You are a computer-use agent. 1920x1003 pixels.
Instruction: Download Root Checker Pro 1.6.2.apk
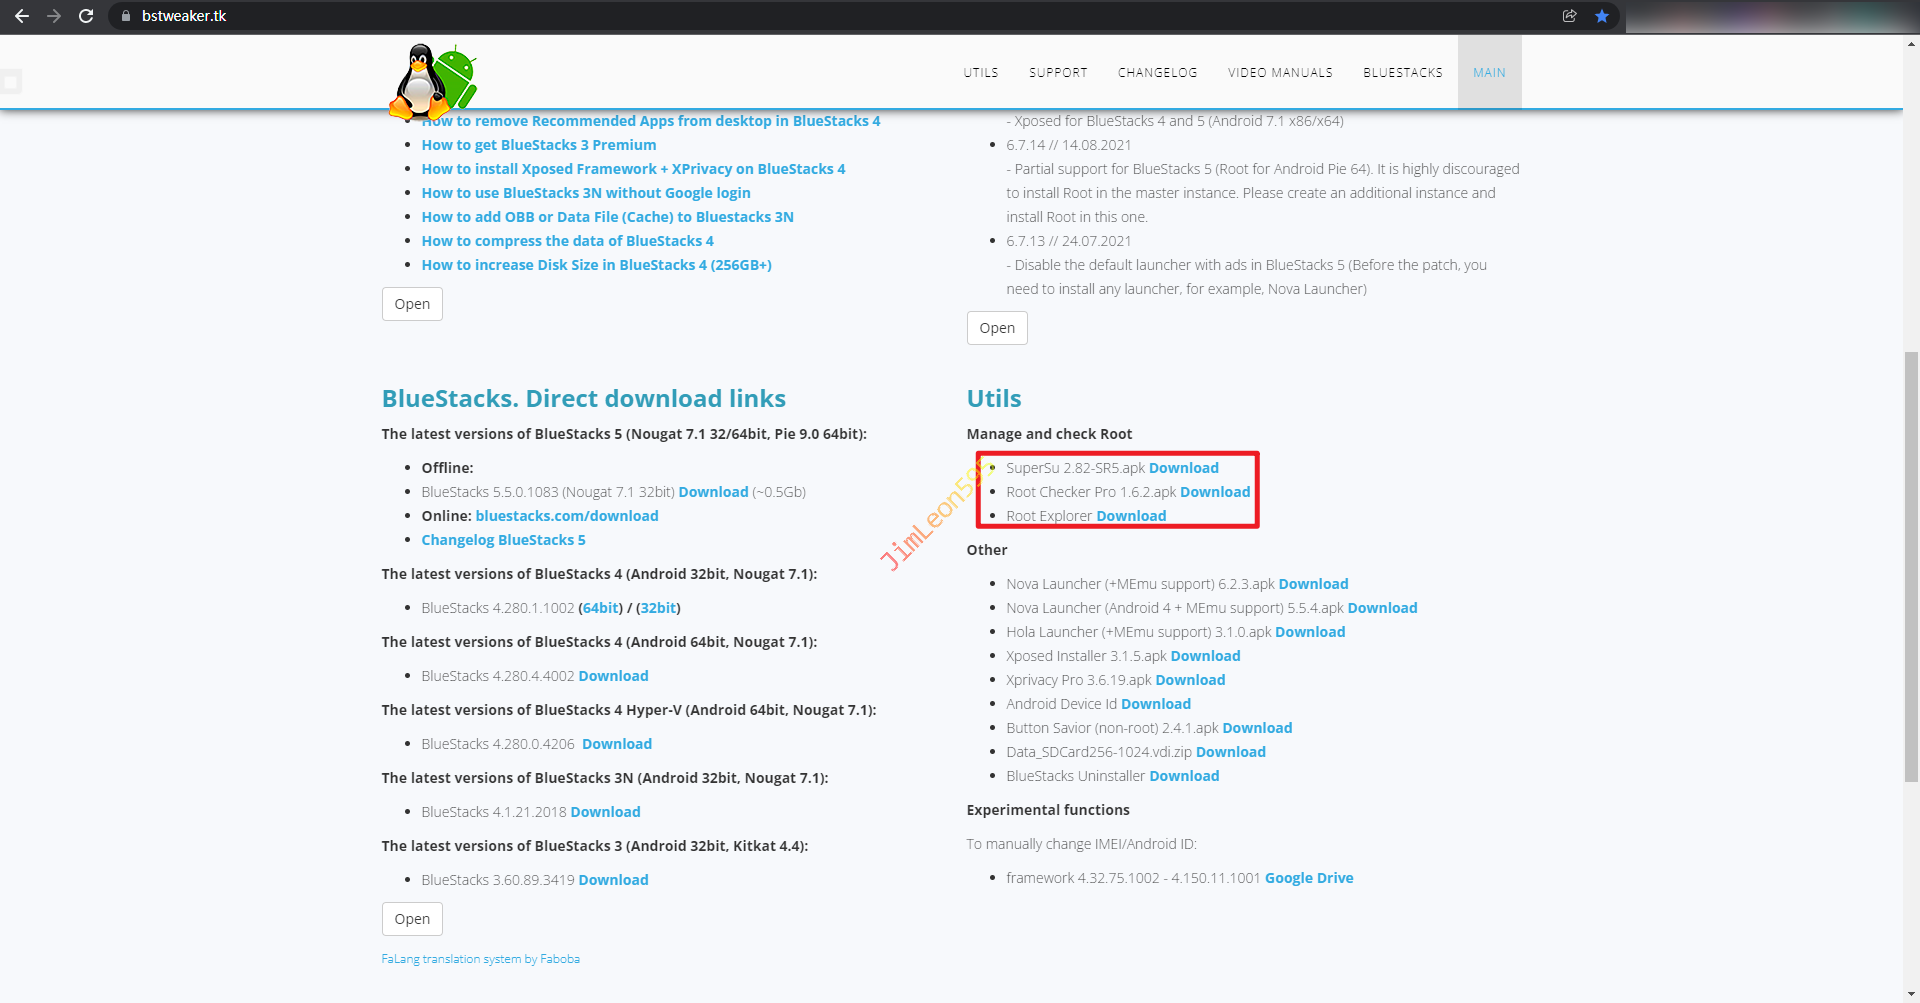pos(1215,492)
